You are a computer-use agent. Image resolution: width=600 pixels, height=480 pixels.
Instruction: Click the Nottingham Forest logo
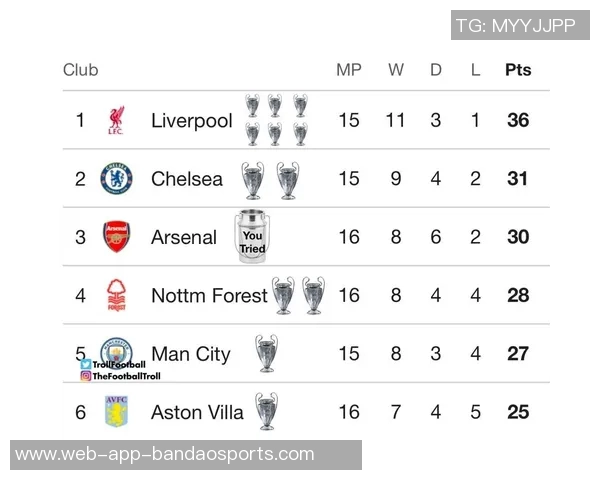(x=116, y=295)
